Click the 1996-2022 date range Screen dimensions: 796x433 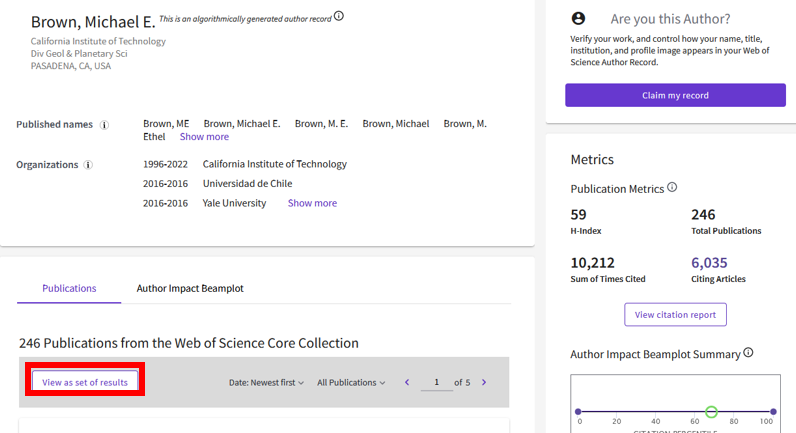[165, 164]
